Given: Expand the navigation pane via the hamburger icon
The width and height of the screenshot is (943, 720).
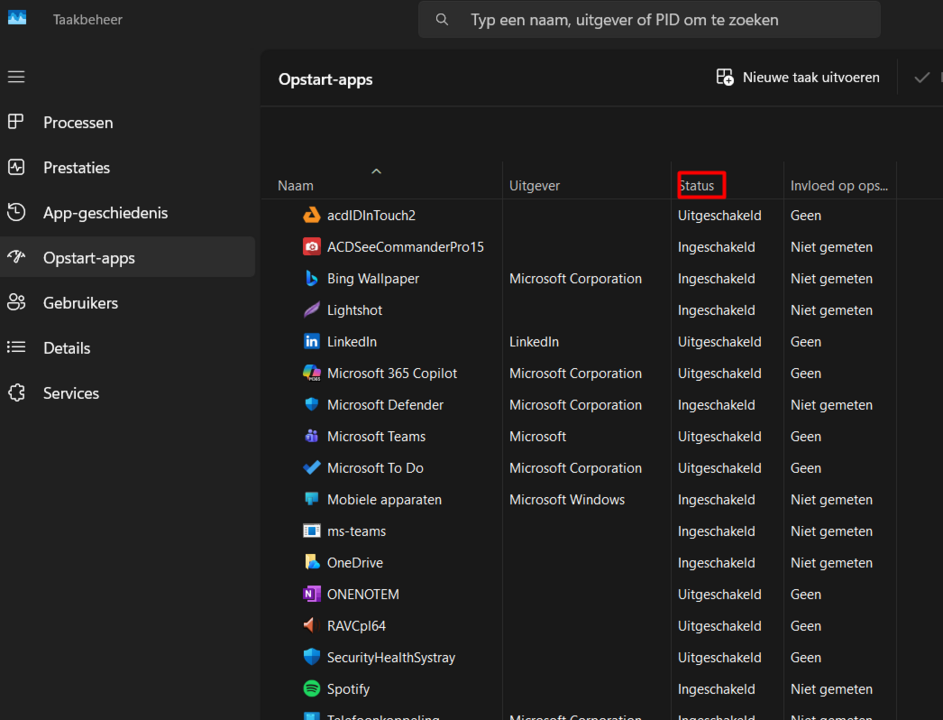Looking at the screenshot, I should (x=16, y=76).
